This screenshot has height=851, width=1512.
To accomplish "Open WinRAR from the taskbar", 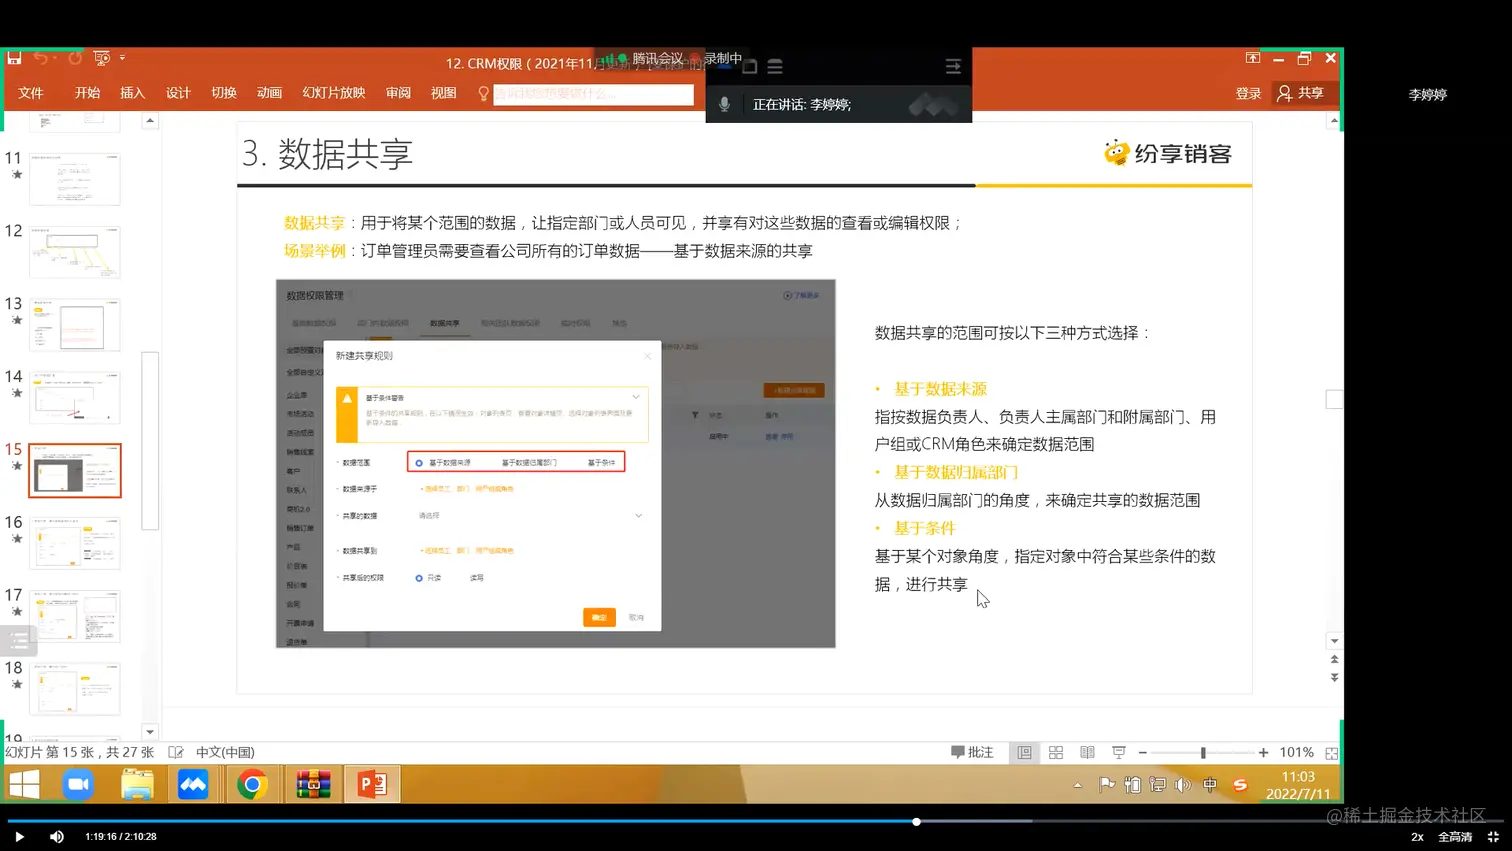I will [313, 785].
